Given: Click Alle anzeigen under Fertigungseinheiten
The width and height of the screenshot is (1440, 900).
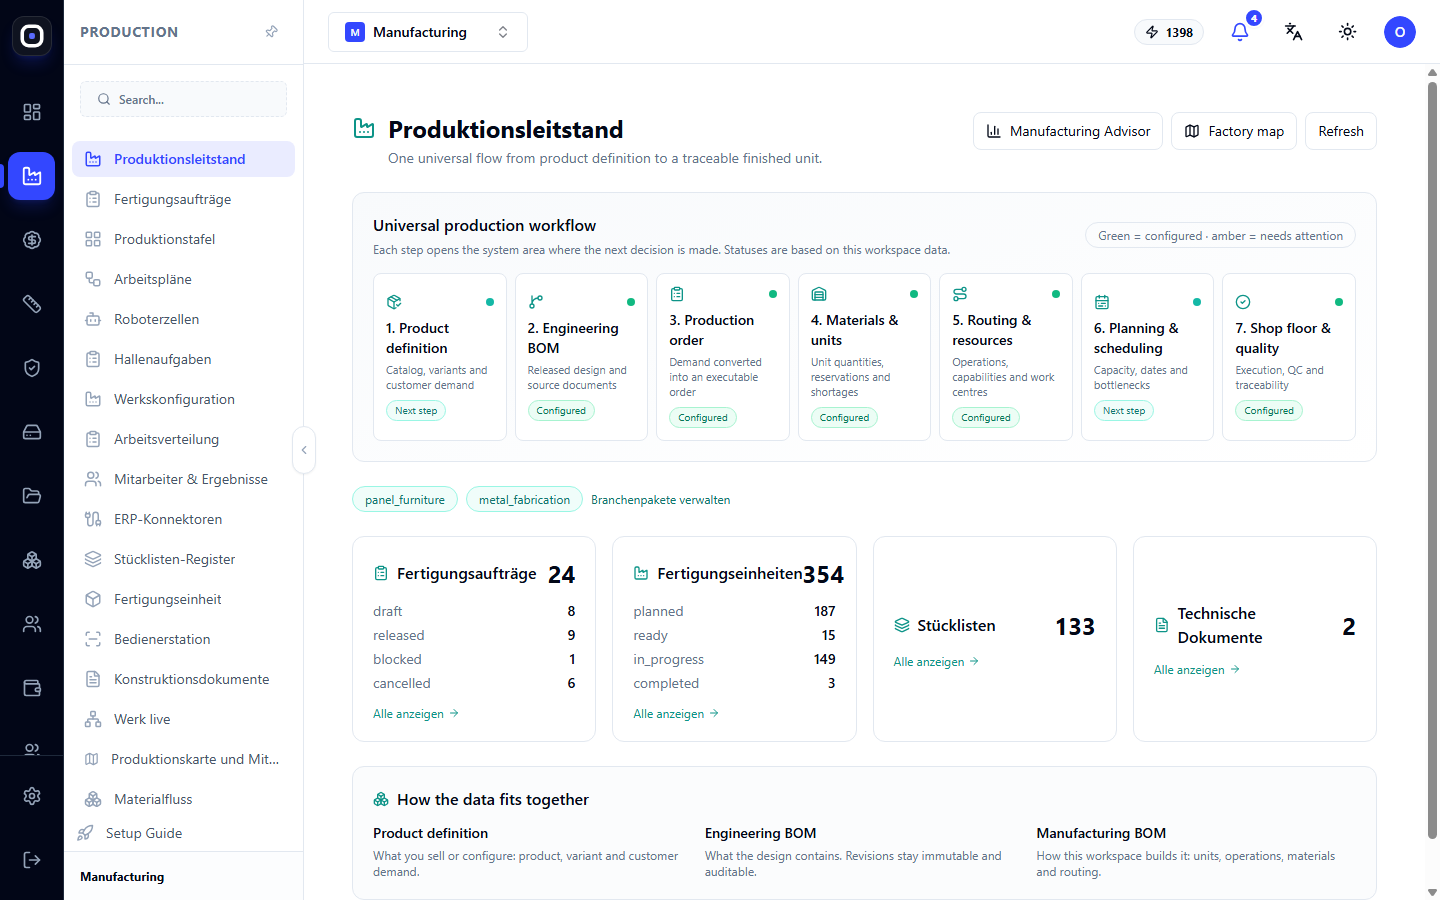Looking at the screenshot, I should [x=676, y=714].
